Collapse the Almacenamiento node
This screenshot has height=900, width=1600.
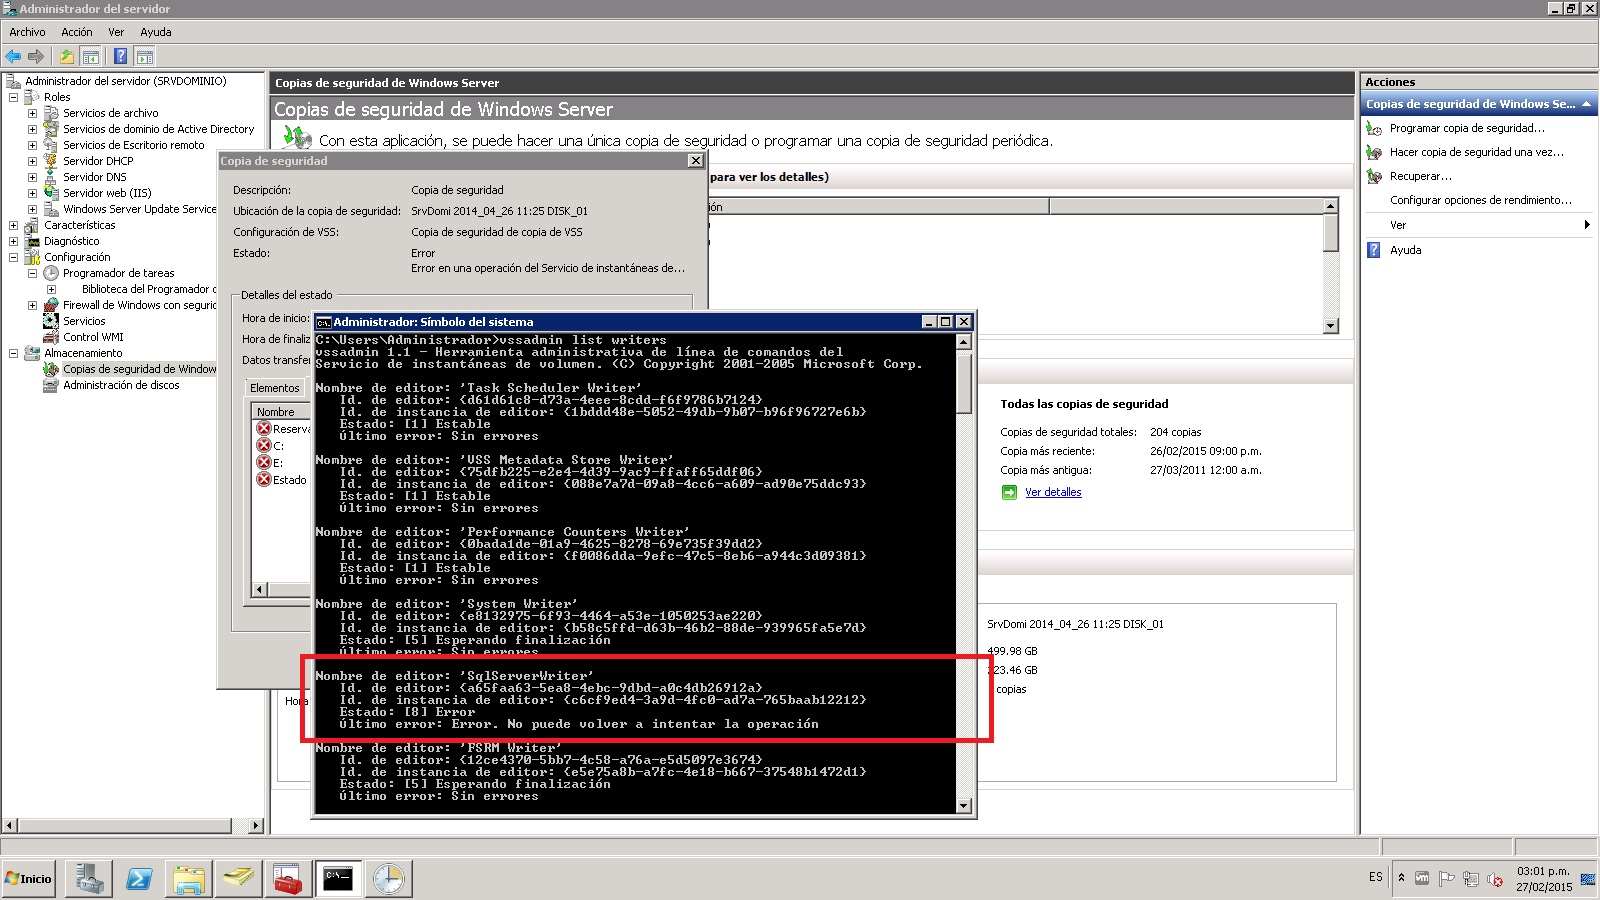14,353
